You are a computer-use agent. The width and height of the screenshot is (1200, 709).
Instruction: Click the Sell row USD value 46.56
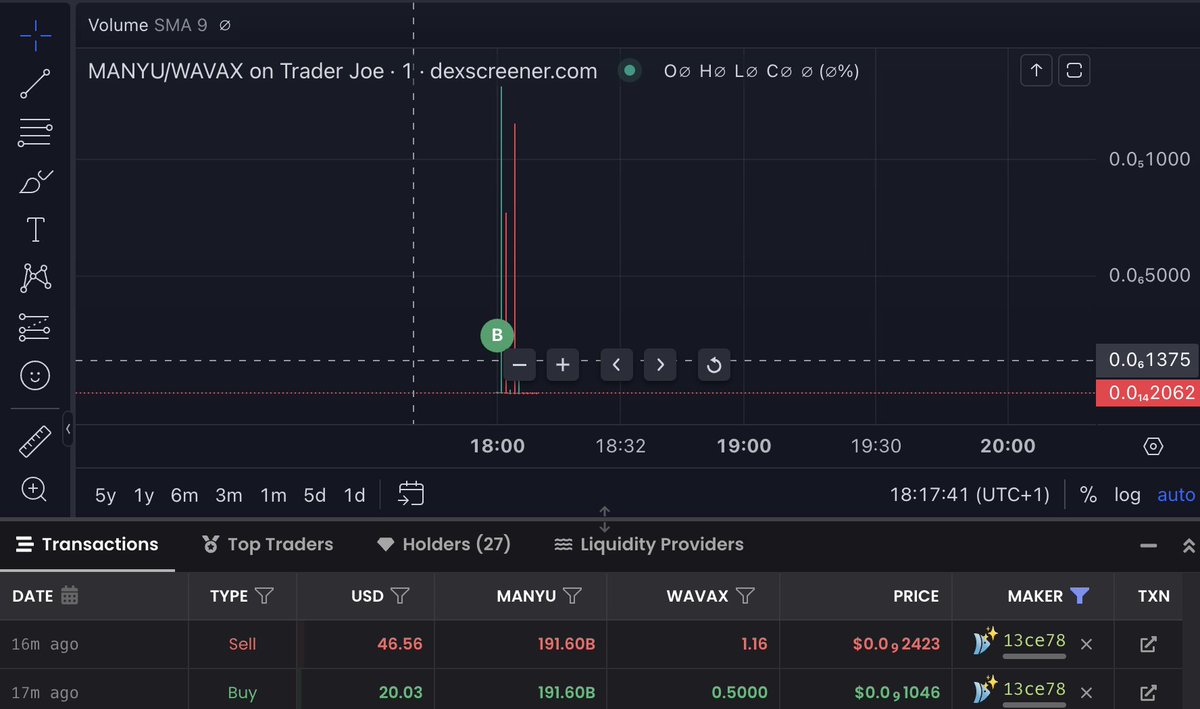click(x=400, y=644)
